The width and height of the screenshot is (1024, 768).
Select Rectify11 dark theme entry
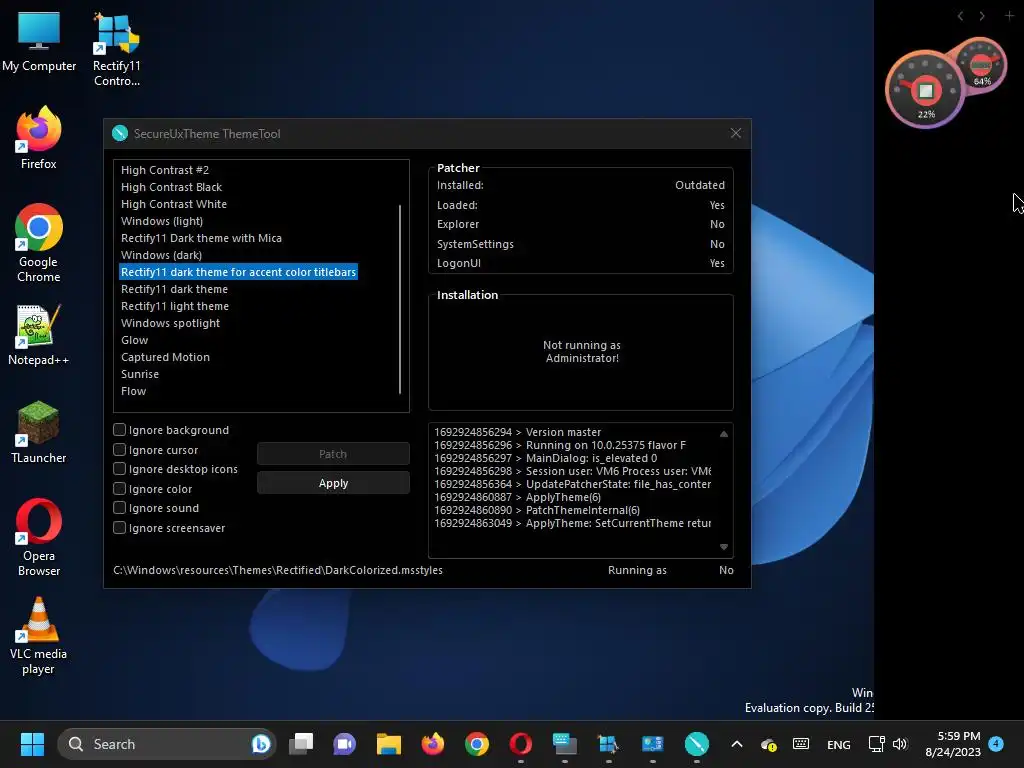174,289
